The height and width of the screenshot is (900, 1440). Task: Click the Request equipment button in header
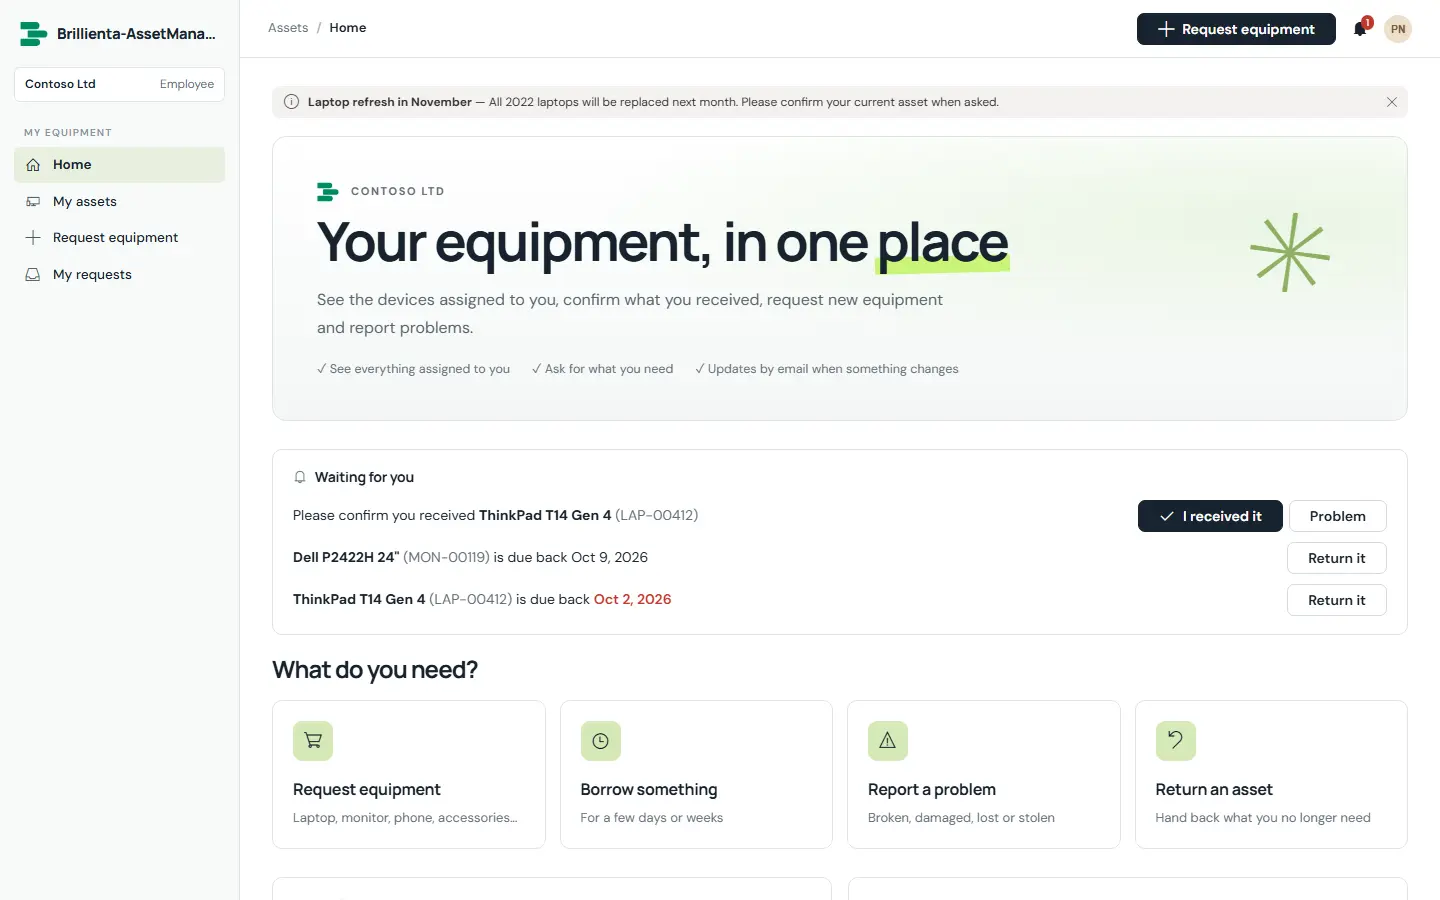pos(1236,29)
